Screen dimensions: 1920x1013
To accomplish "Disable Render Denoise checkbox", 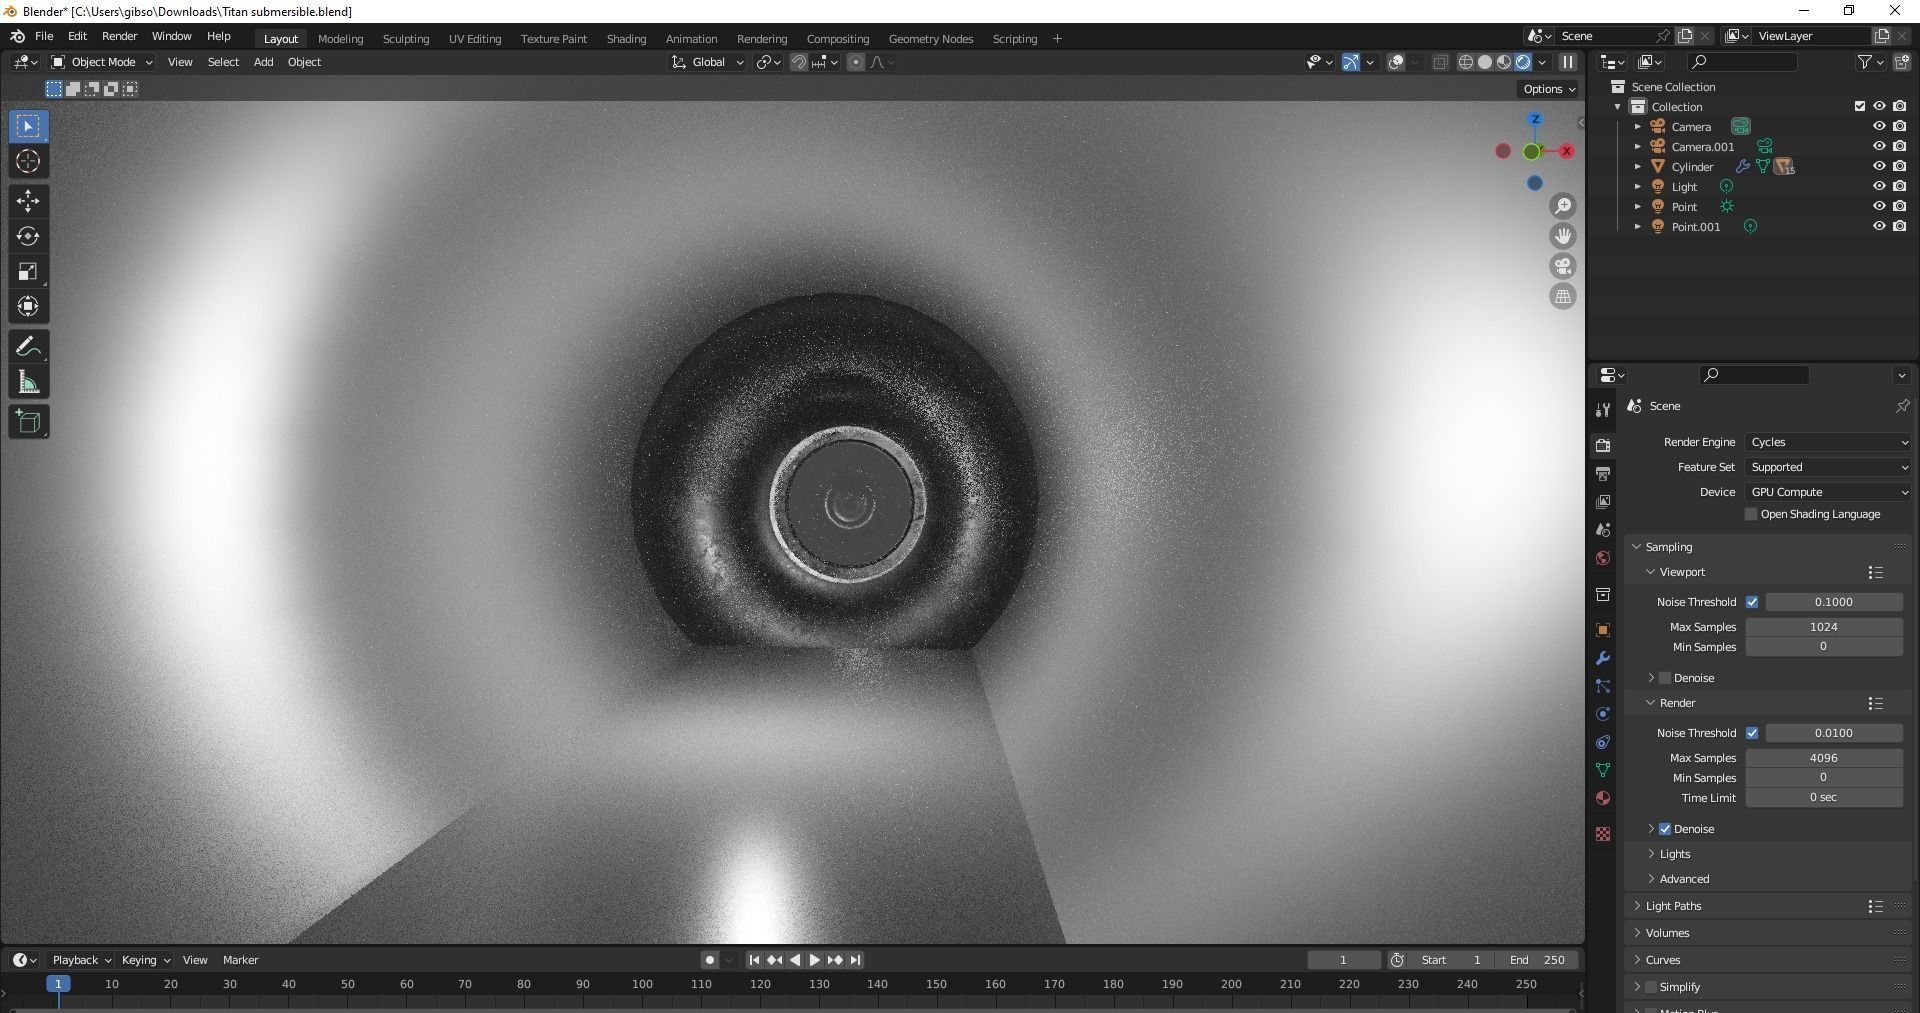I will click(1665, 829).
